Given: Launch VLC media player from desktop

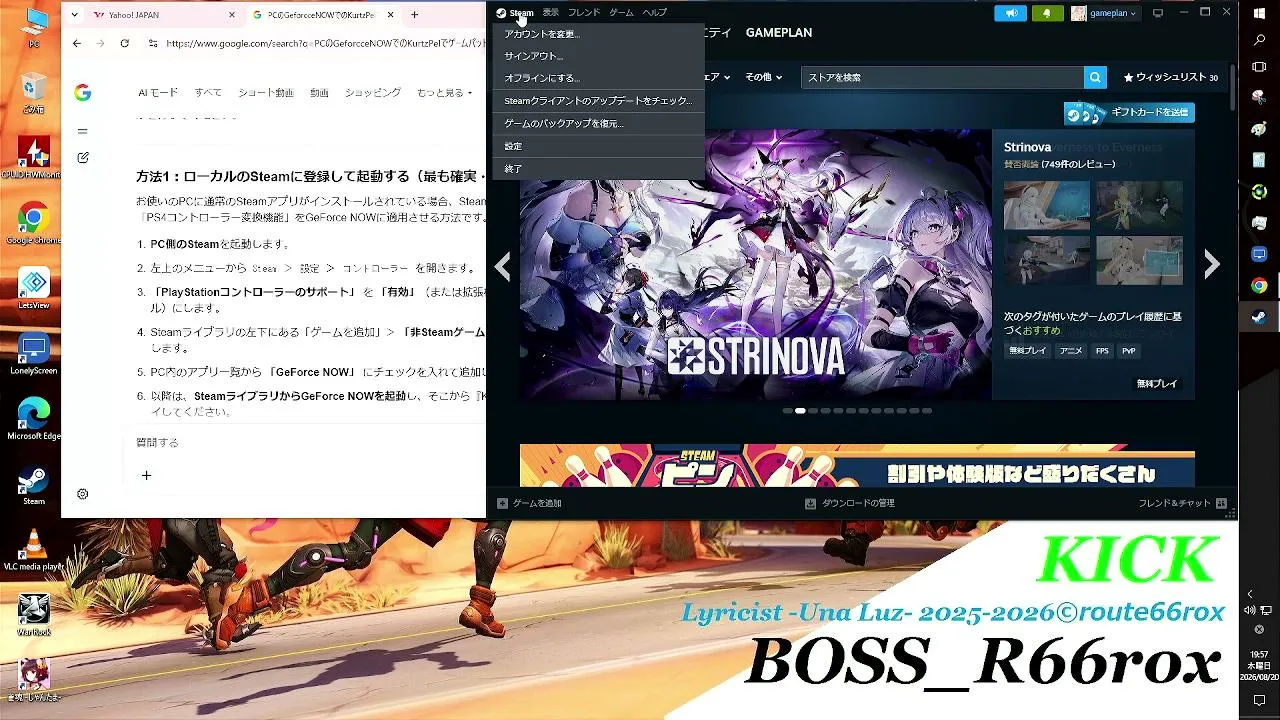Looking at the screenshot, I should pos(34,550).
